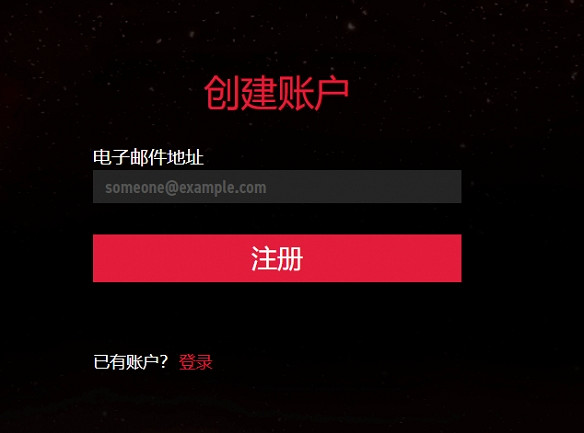This screenshot has height=433, width=584.
Task: Select the gray email text box
Action: click(x=277, y=187)
